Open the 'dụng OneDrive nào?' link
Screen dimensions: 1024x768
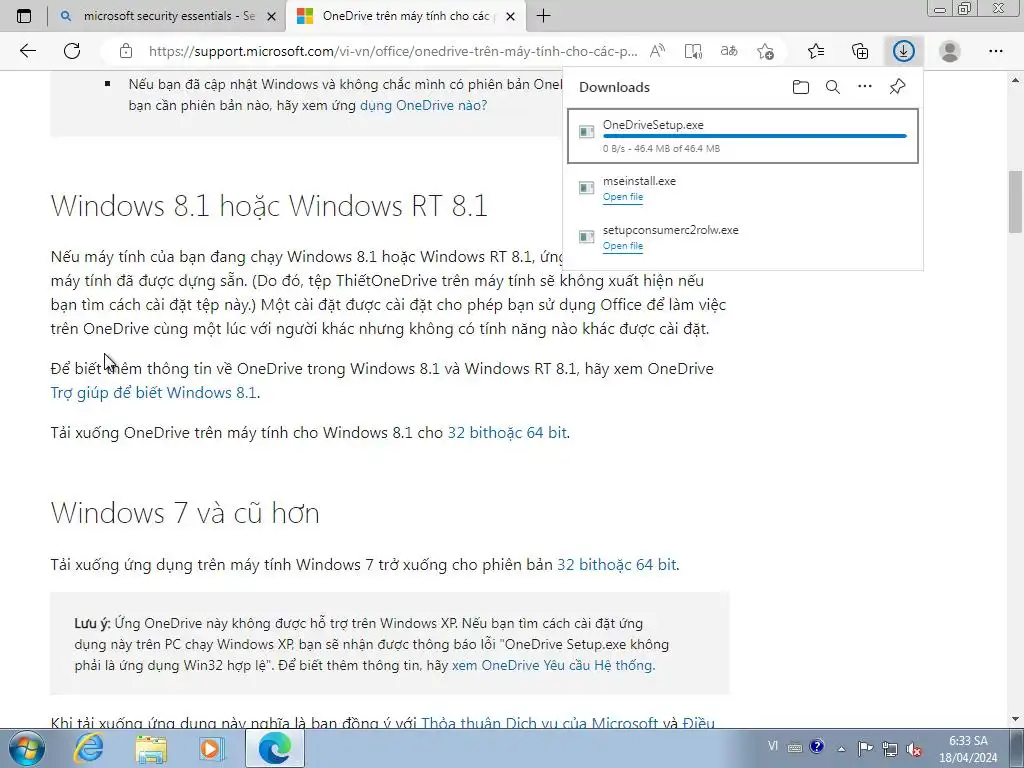coord(423,105)
